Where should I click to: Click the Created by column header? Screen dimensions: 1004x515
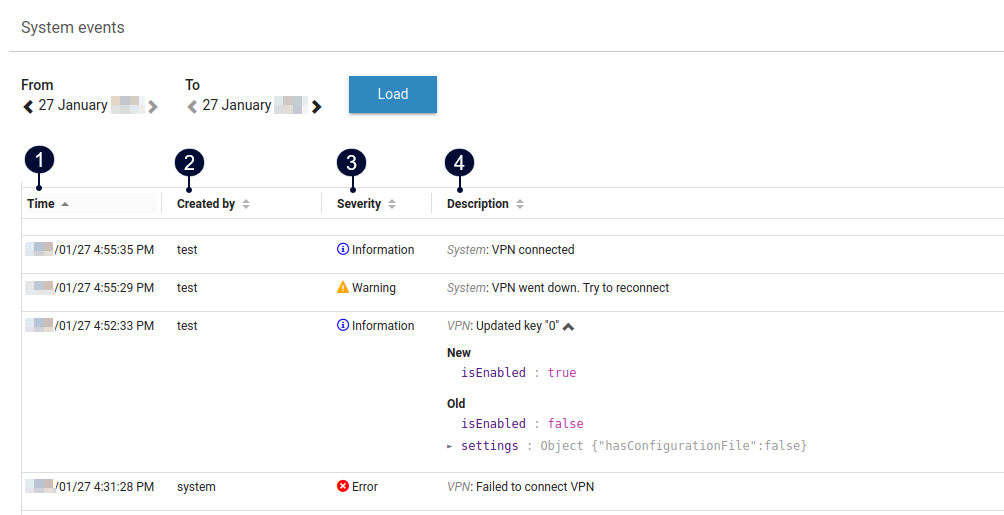(206, 204)
